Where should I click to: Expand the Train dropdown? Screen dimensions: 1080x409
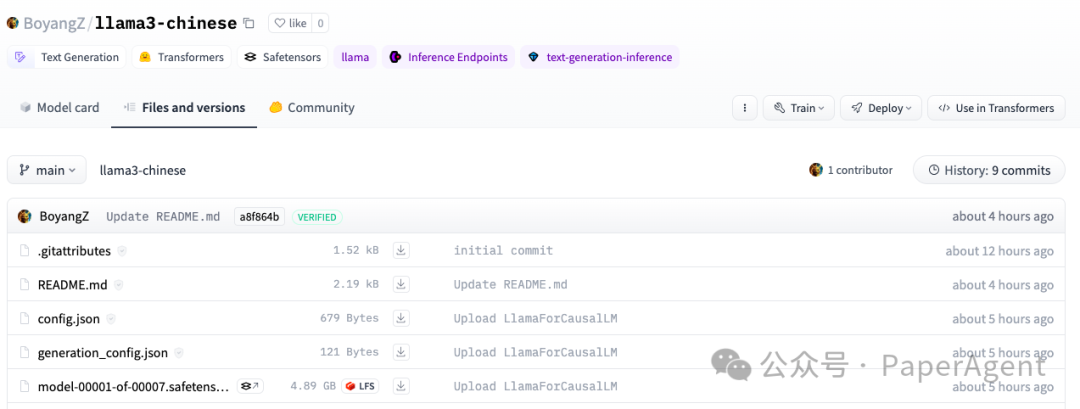799,108
